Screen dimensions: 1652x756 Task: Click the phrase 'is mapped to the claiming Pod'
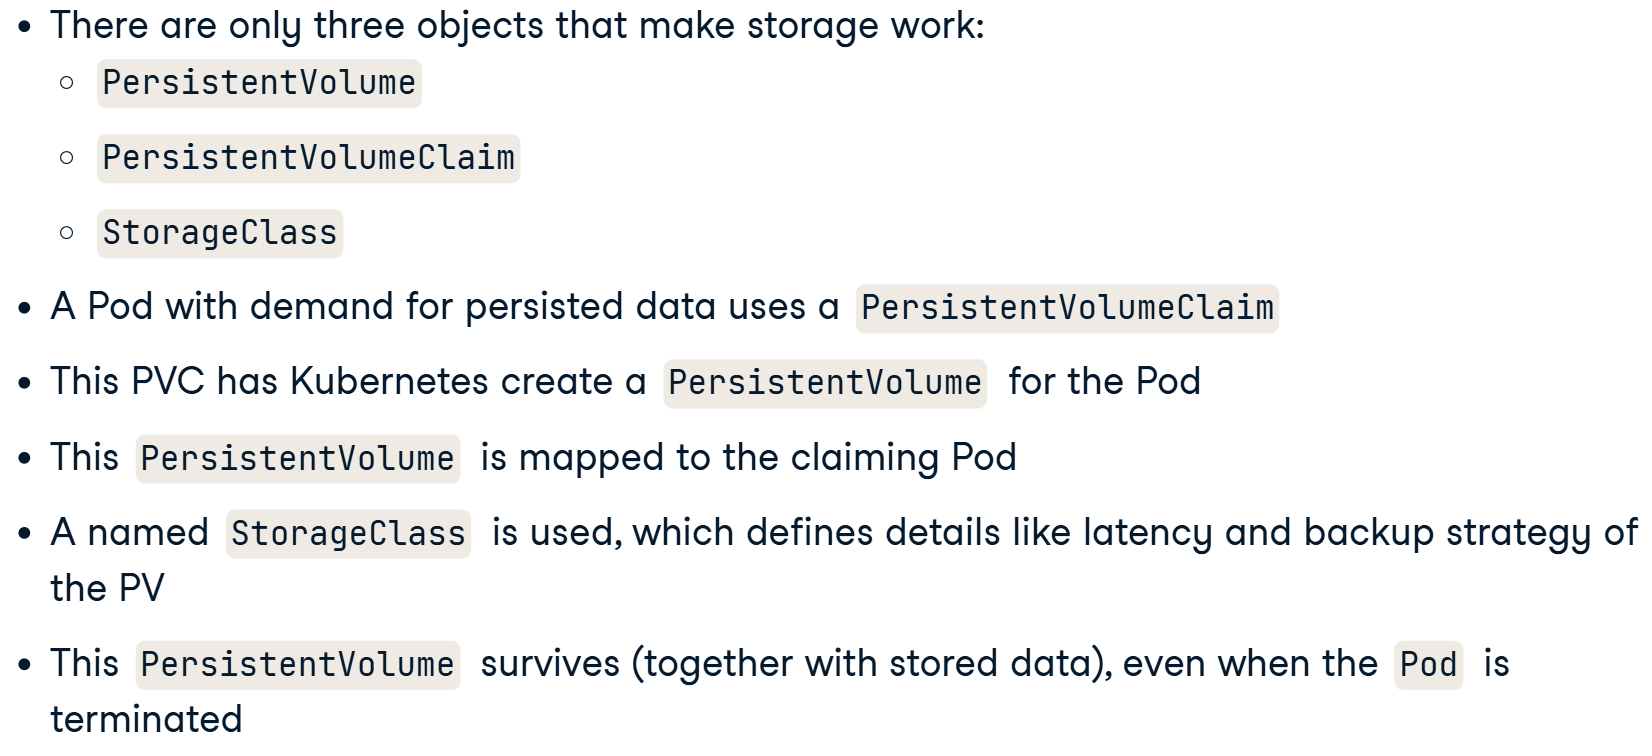coord(748,458)
